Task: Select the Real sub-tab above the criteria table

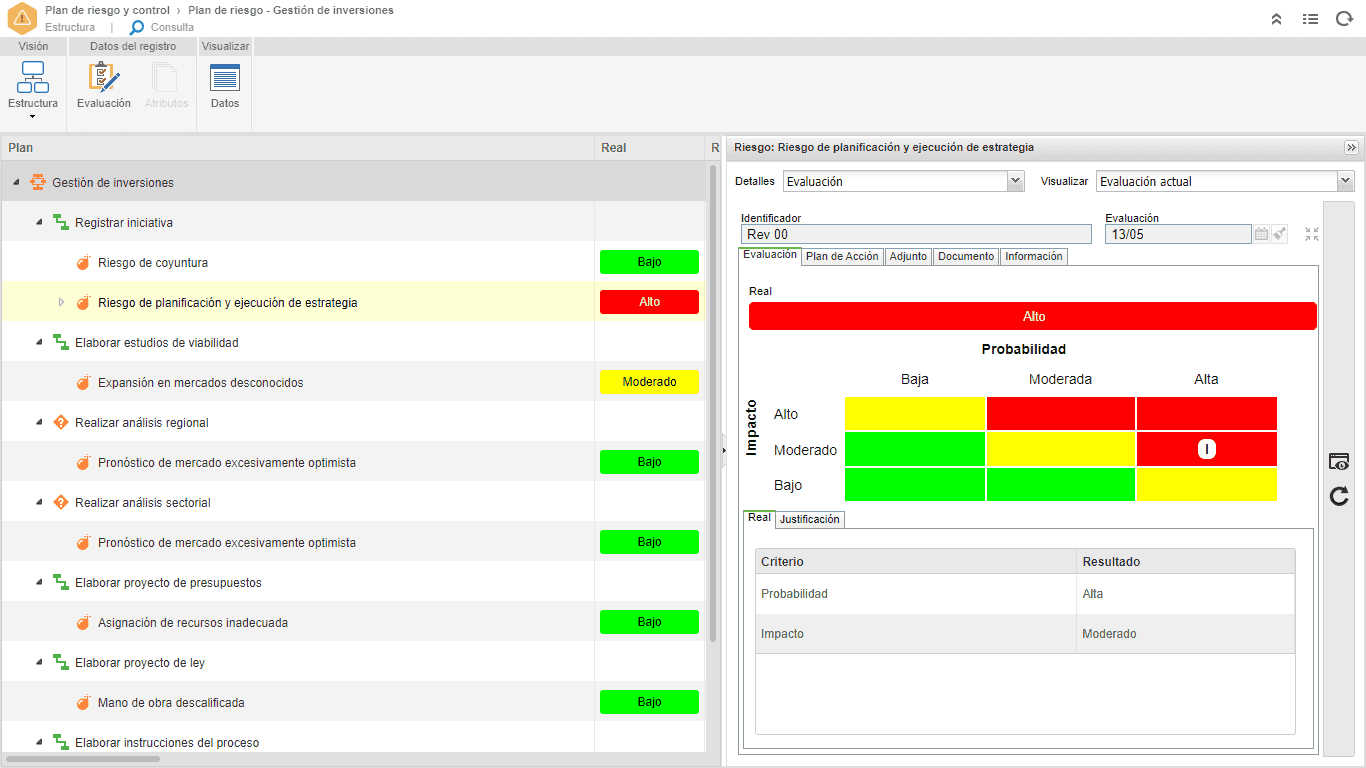Action: click(759, 518)
